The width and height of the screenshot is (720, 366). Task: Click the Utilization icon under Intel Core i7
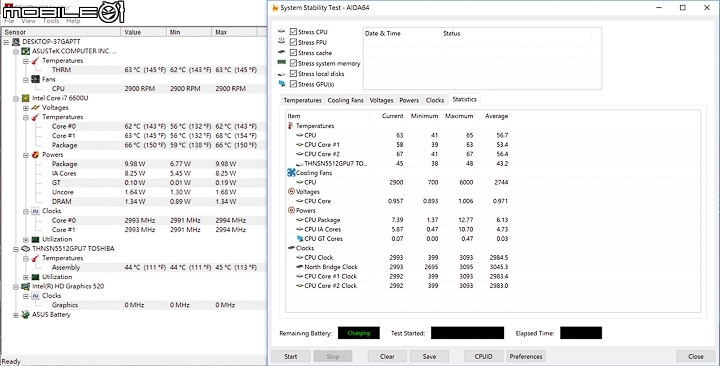[35, 239]
